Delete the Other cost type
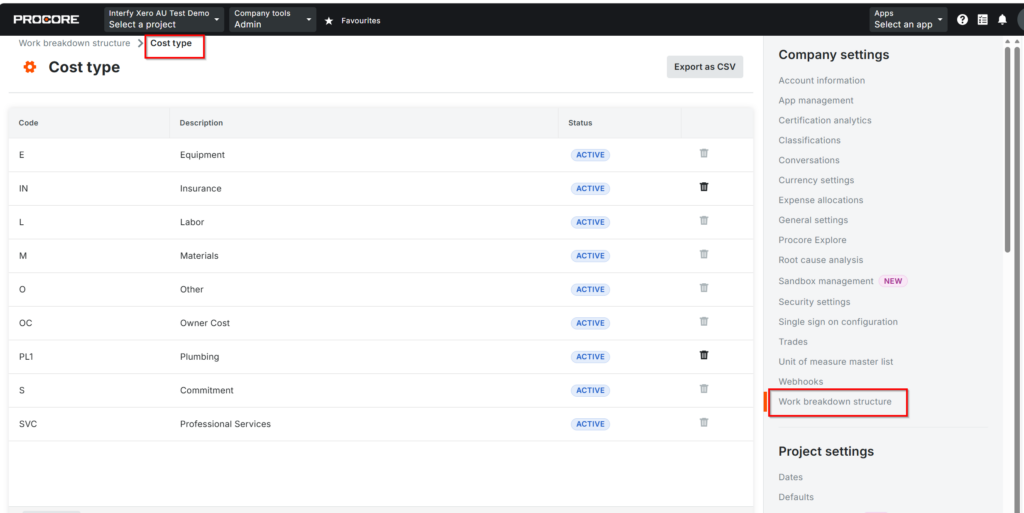 (704, 287)
